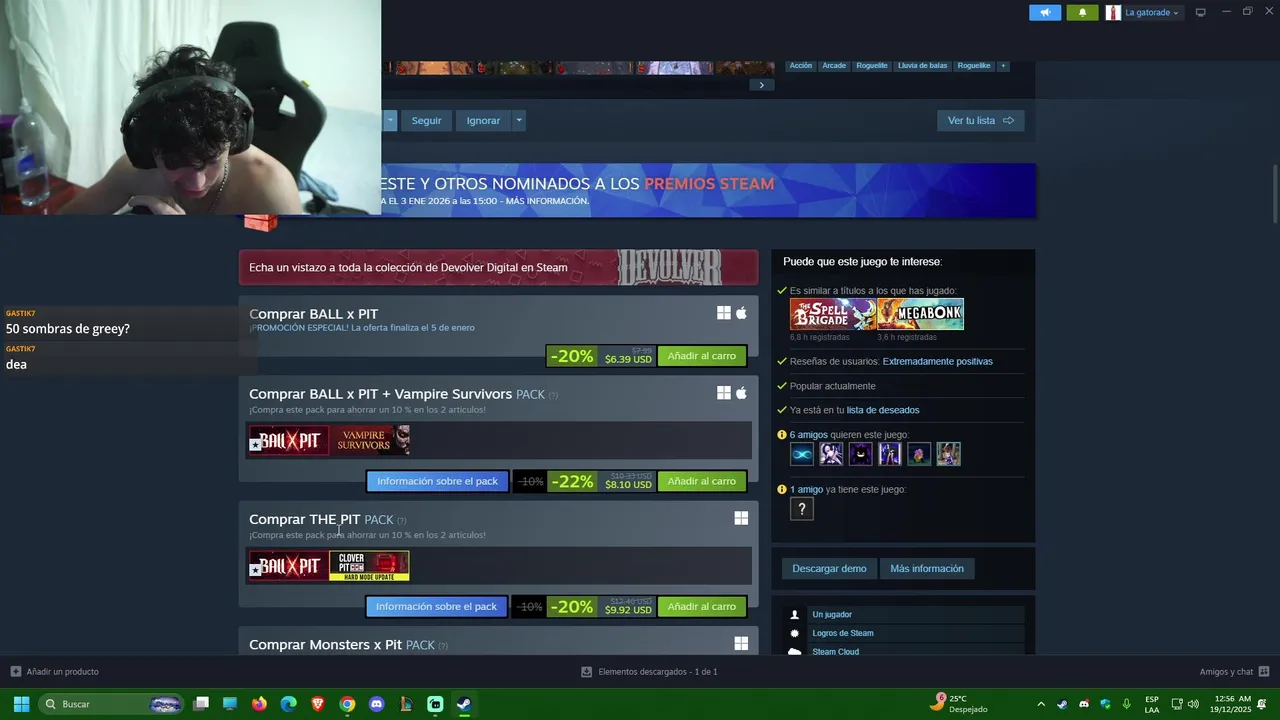Click help mark next to Vampire Survivors PACK

[553, 395]
